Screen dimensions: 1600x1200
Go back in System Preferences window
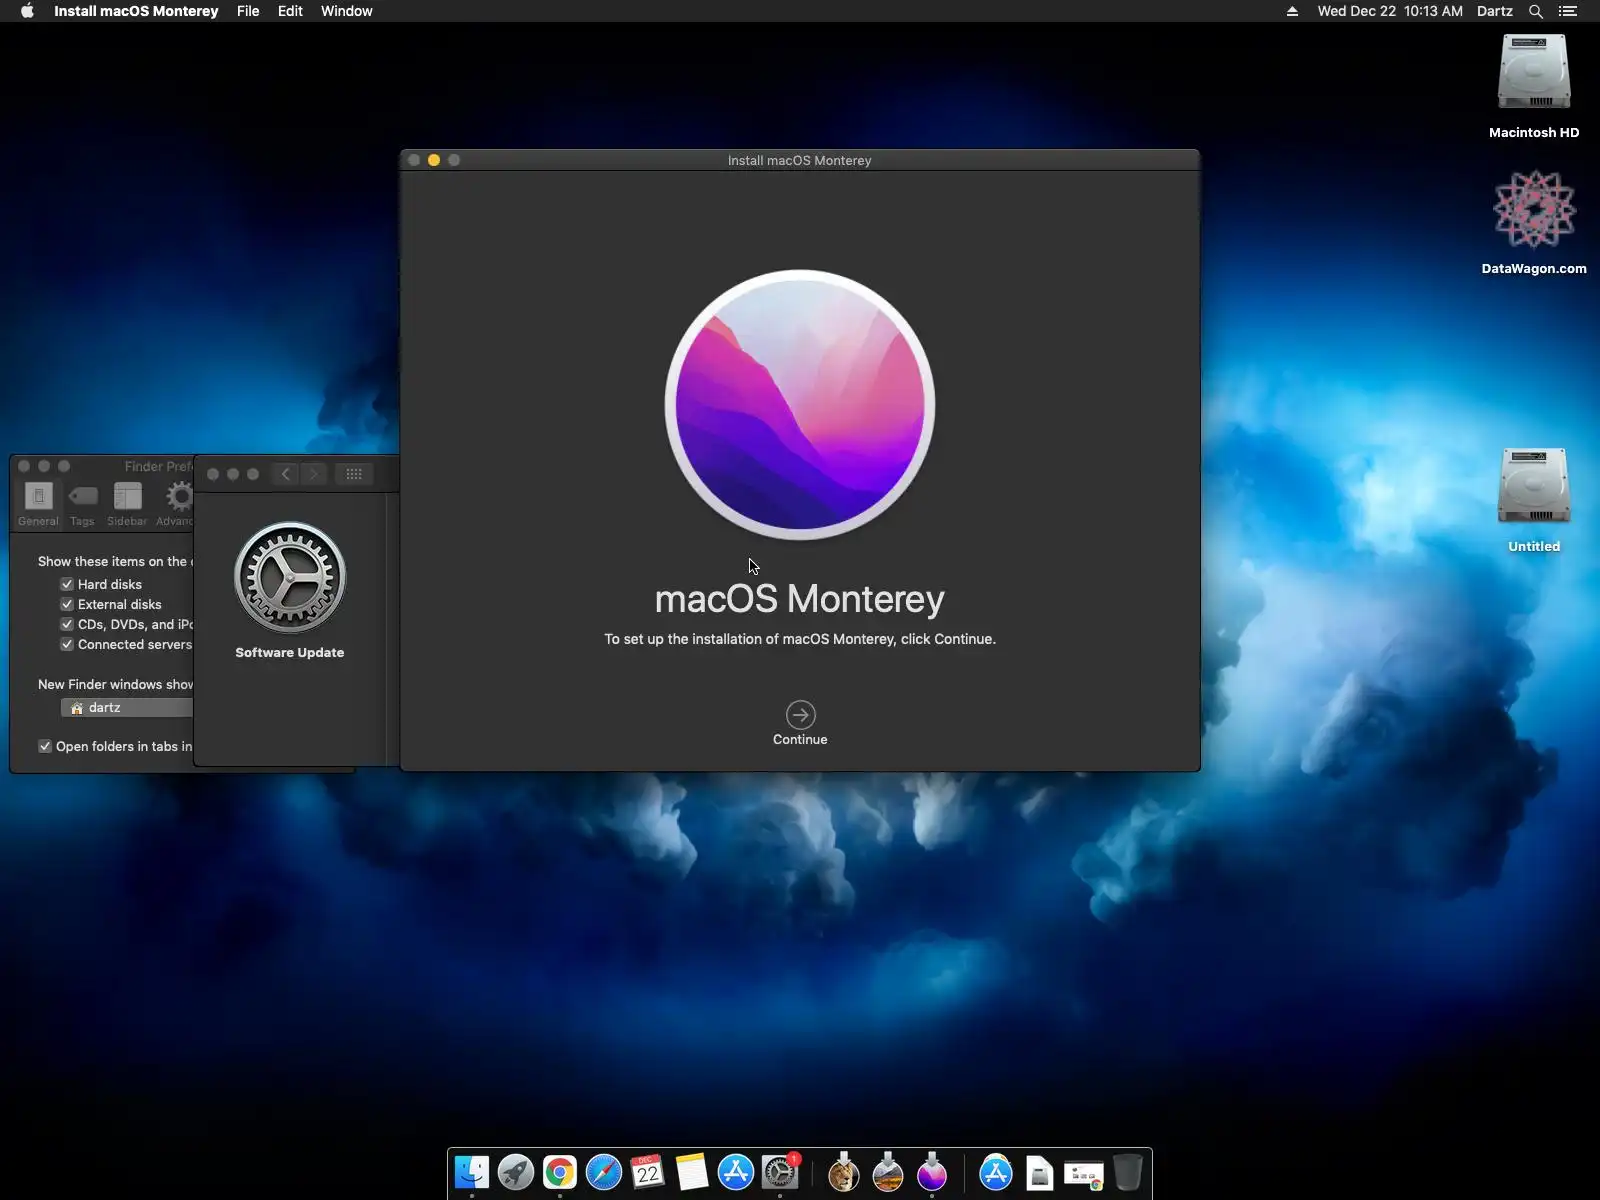tap(286, 474)
